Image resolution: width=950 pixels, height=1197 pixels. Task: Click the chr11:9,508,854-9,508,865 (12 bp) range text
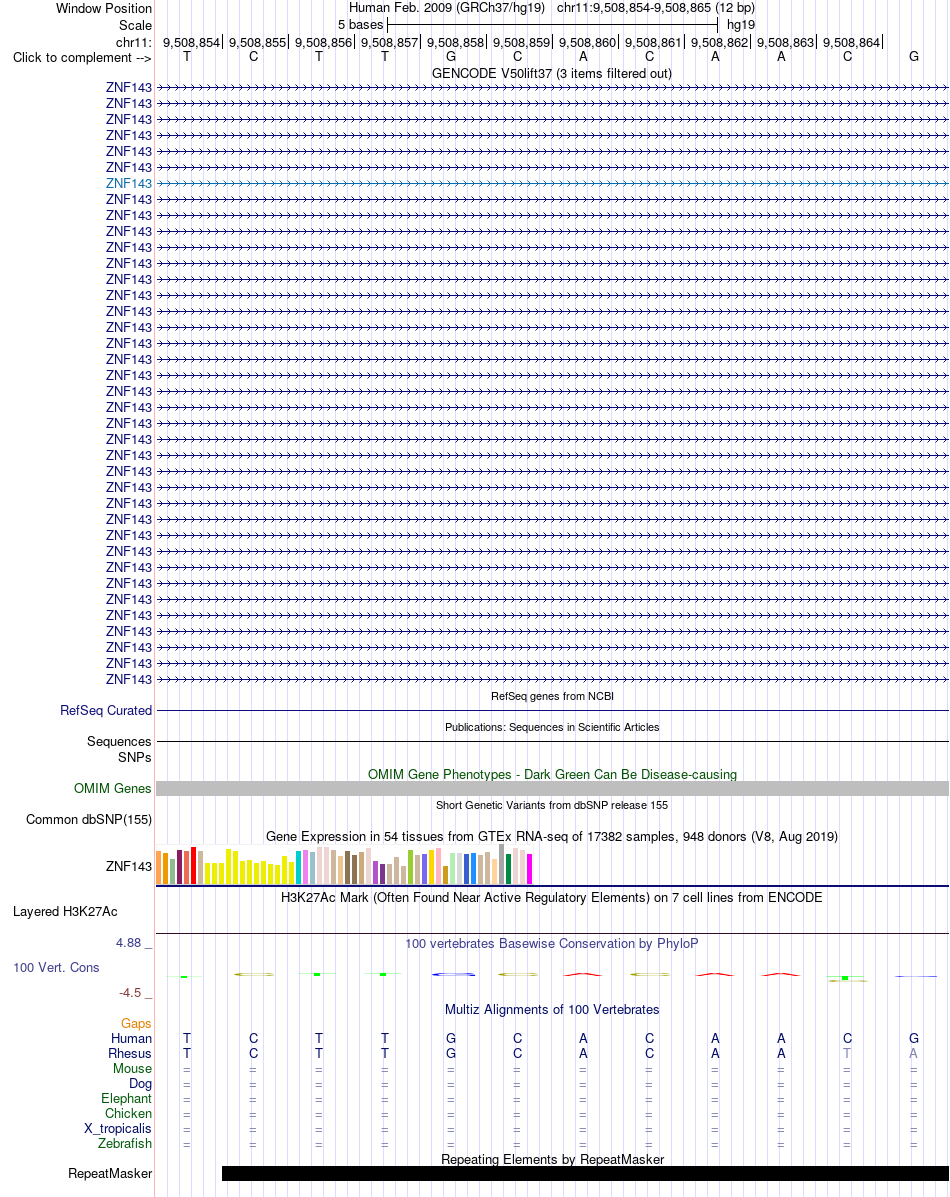(656, 8)
